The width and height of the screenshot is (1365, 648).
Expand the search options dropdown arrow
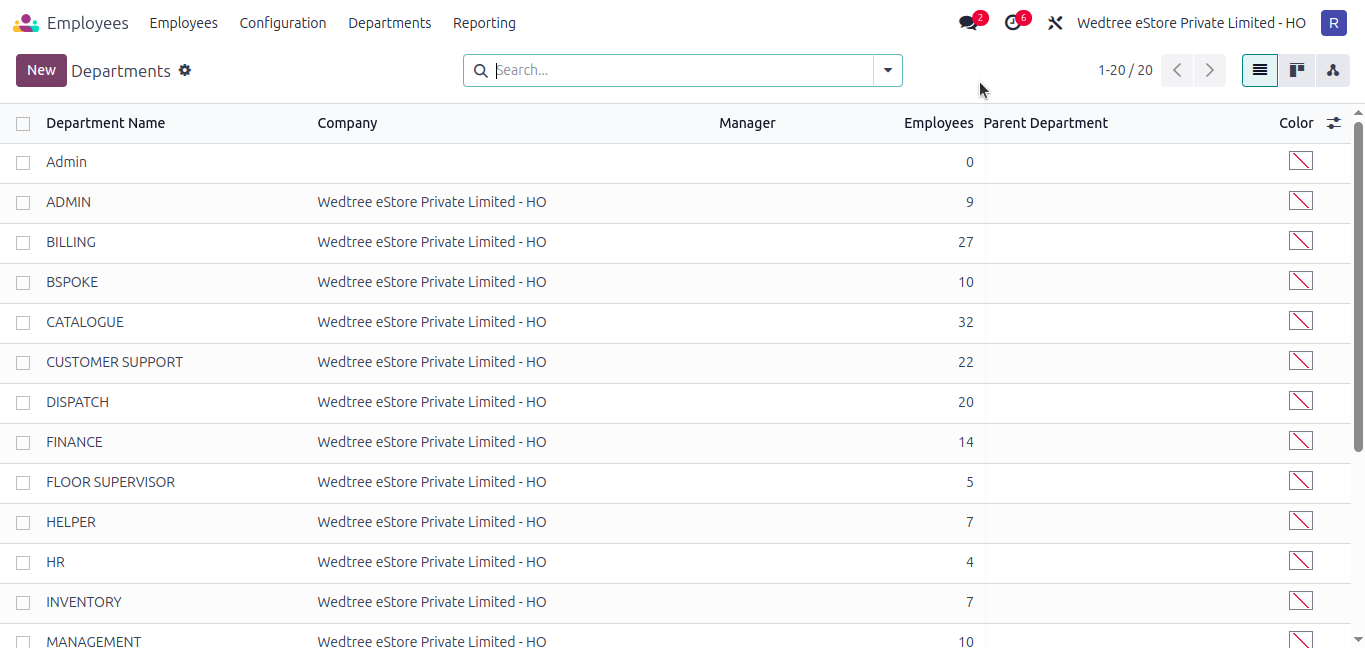[887, 70]
